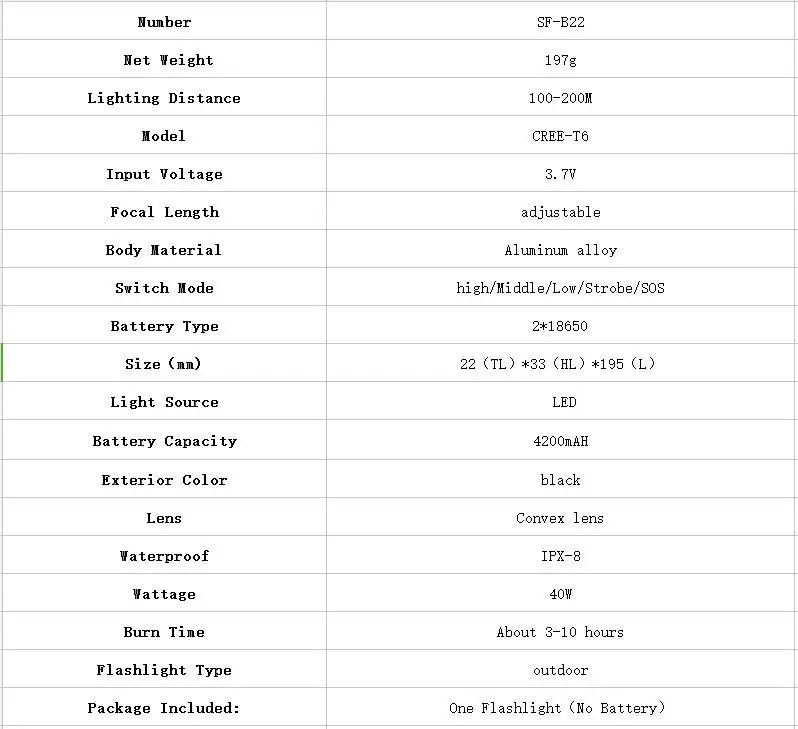Select the CREE-T6 model cell
The width and height of the screenshot is (798, 729).
560,135
